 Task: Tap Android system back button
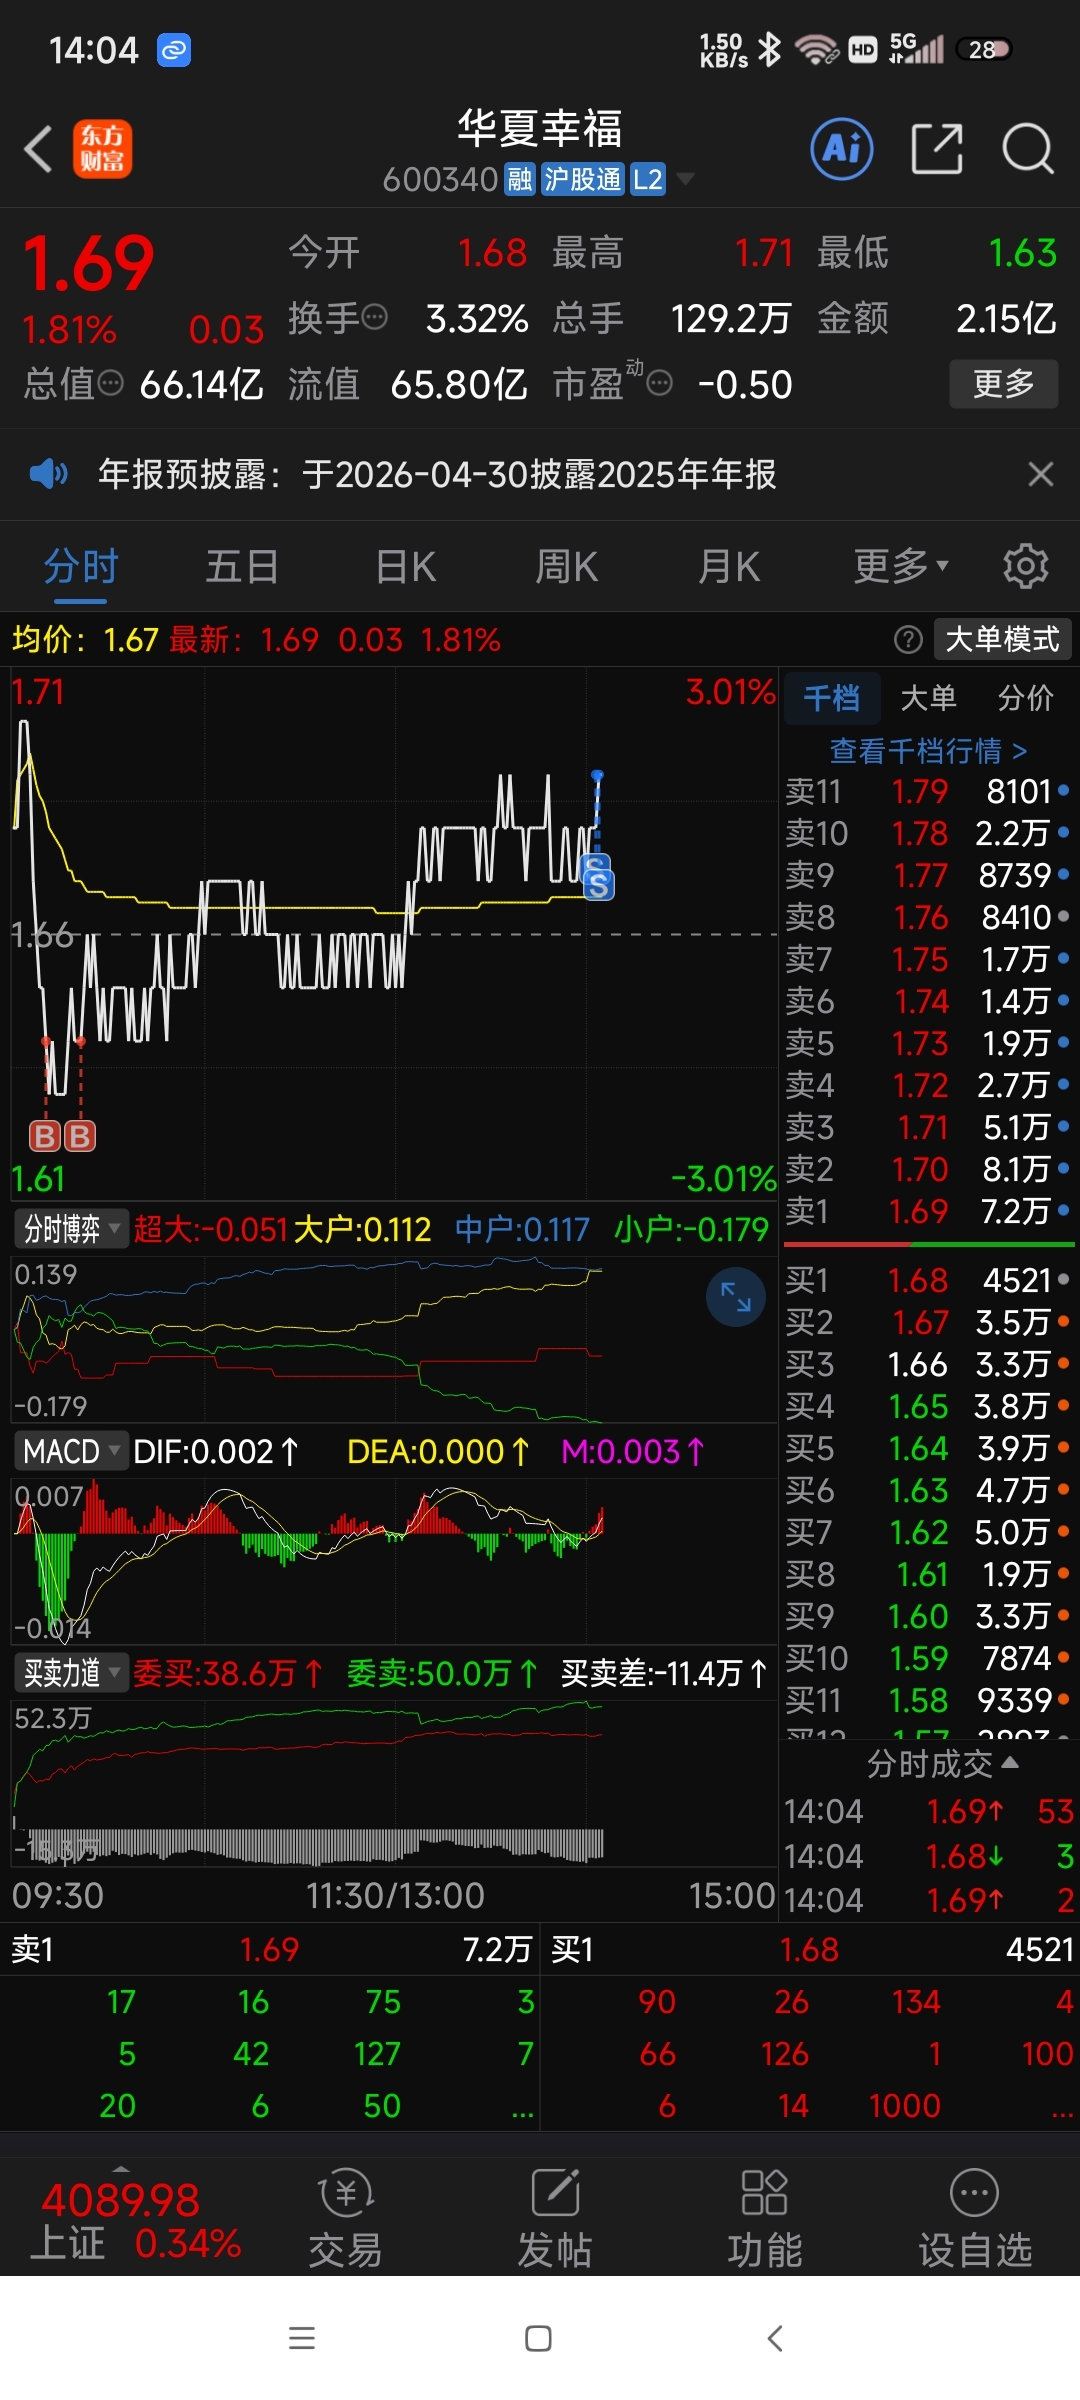click(774, 2338)
